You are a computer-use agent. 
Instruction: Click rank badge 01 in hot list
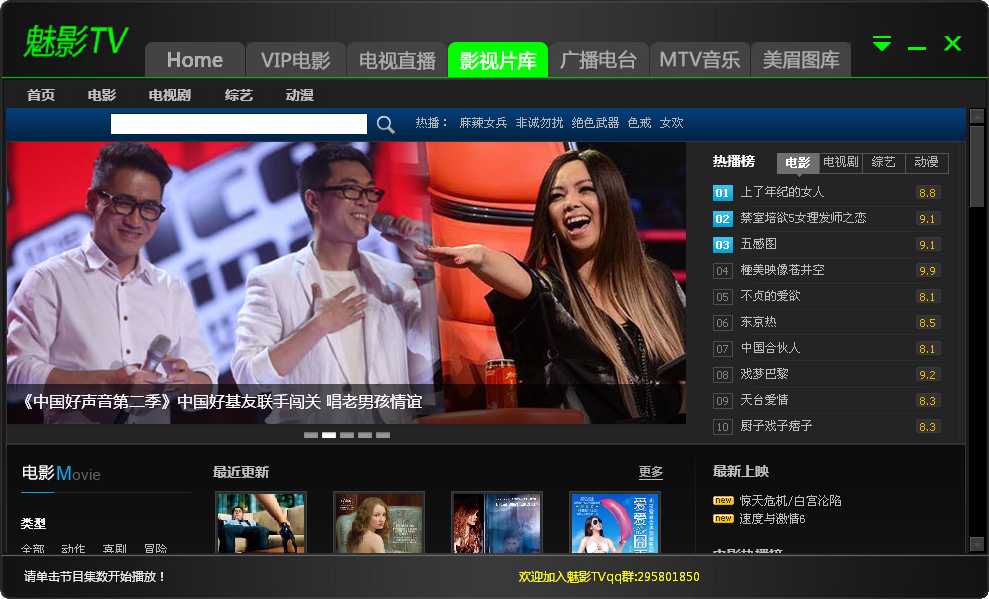(722, 193)
